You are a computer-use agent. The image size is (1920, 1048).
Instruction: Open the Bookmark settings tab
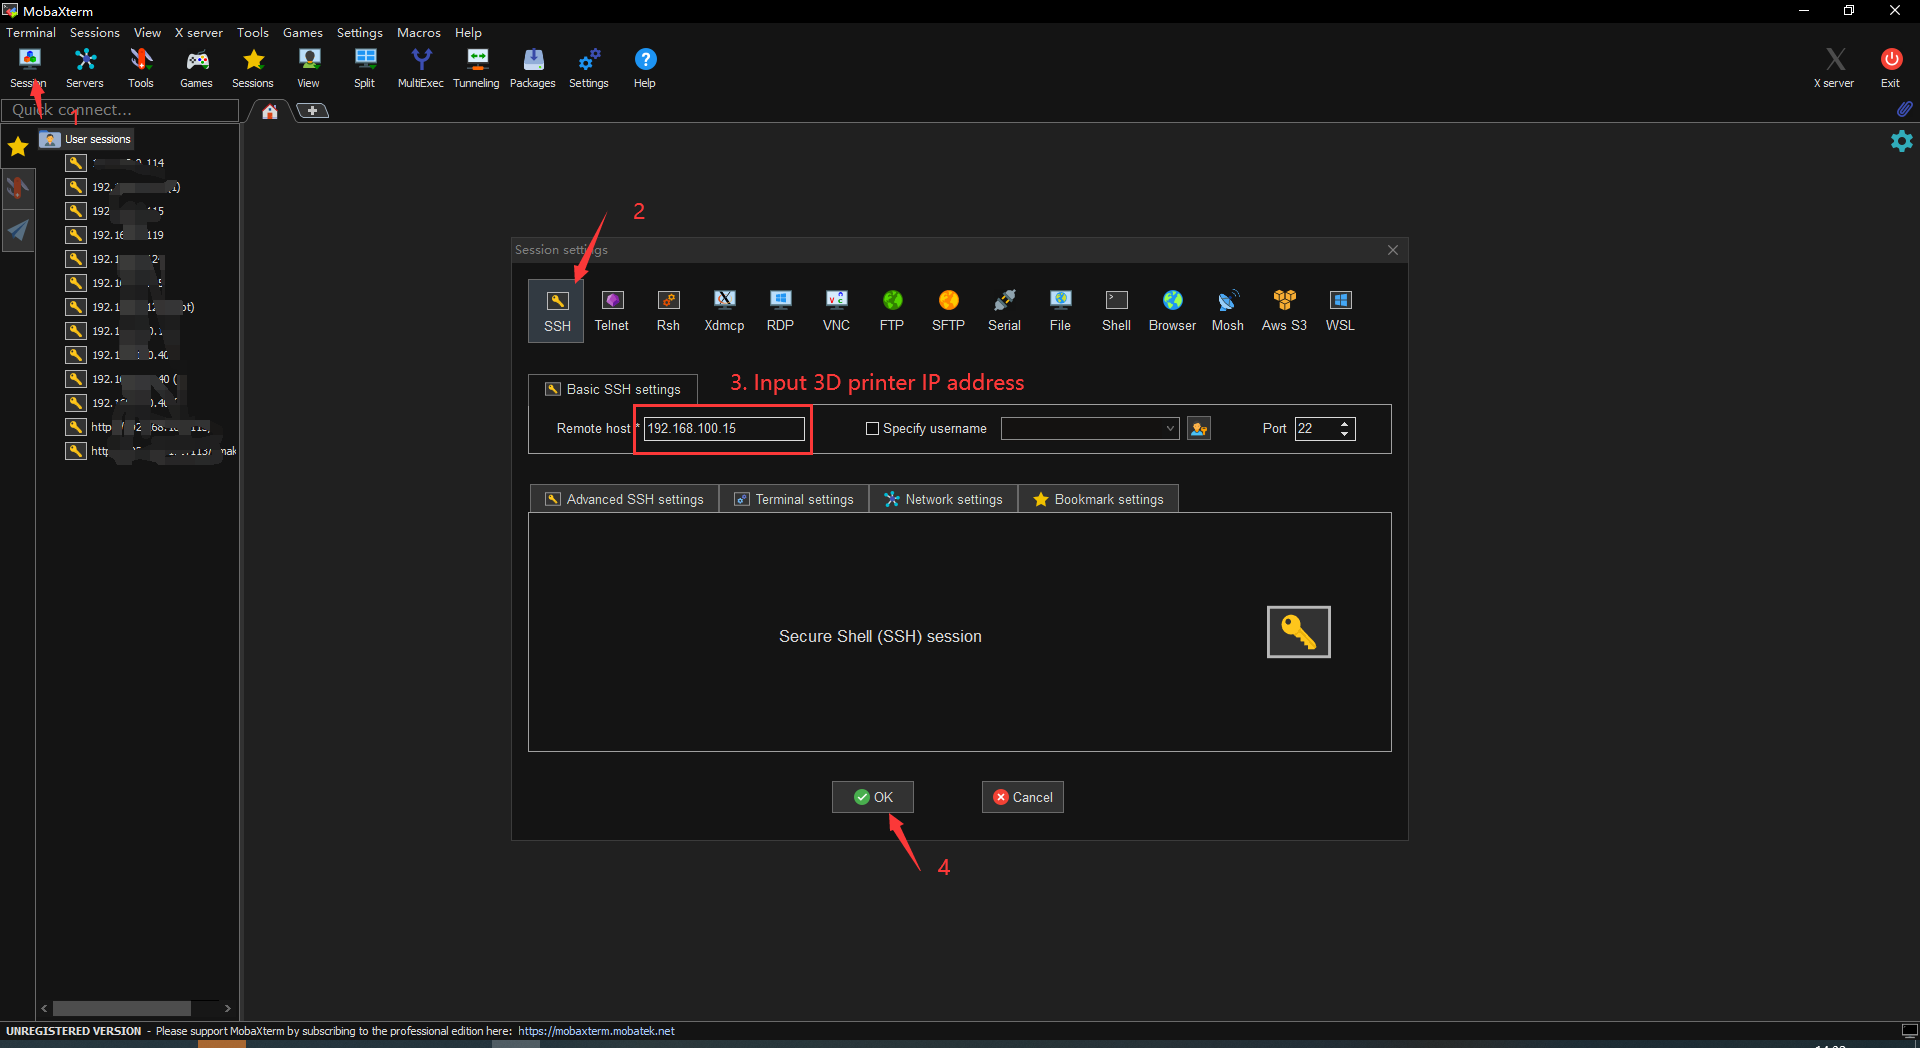(x=1098, y=499)
